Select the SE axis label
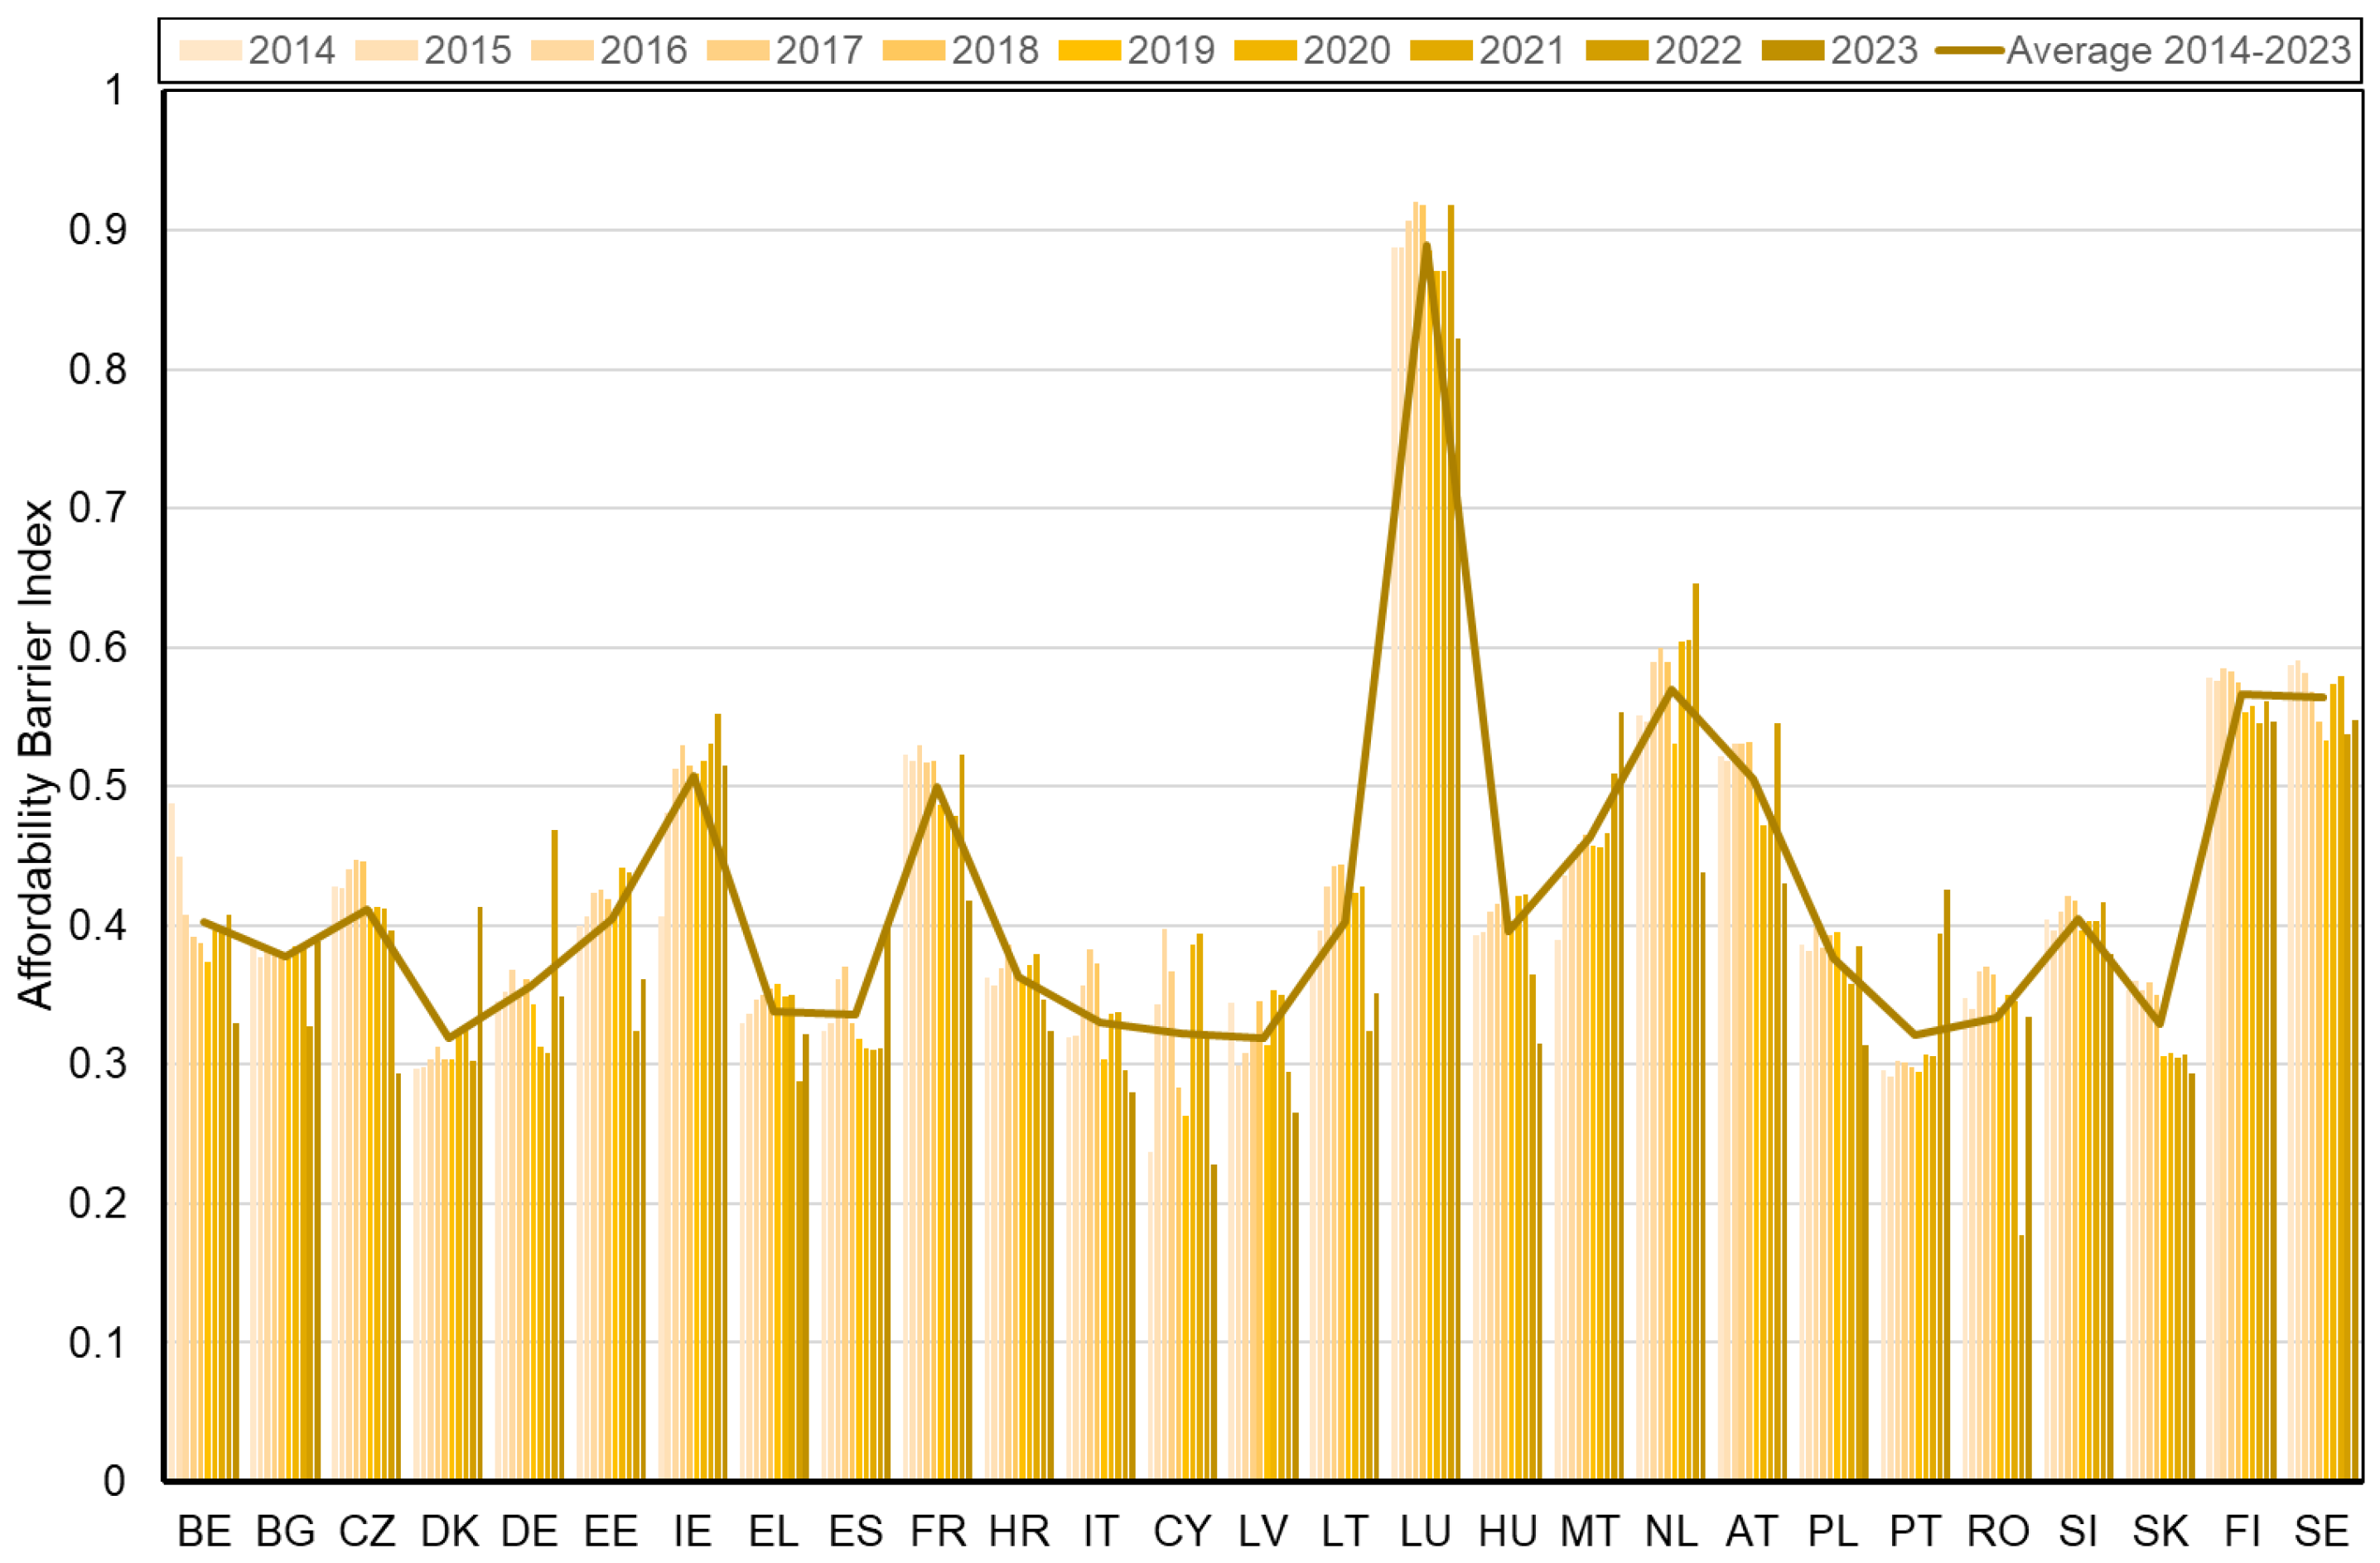2380x1563 pixels. (2321, 1531)
